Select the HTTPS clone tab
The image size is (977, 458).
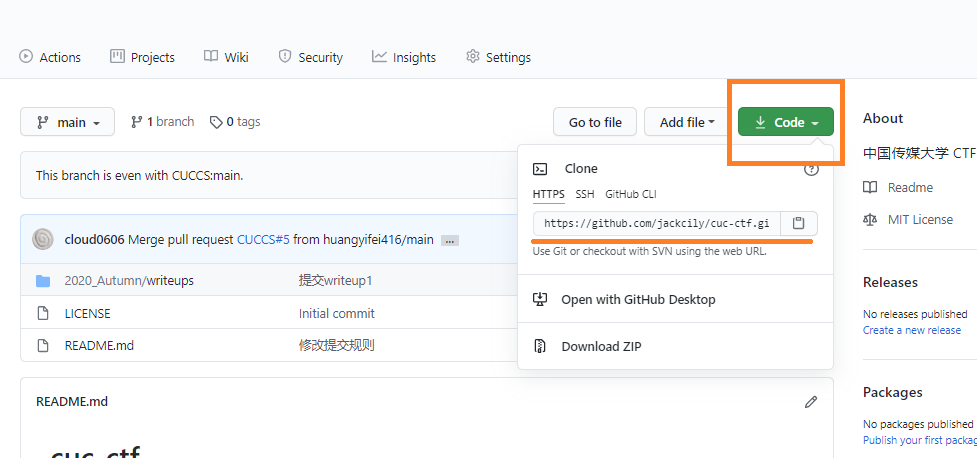click(548, 194)
